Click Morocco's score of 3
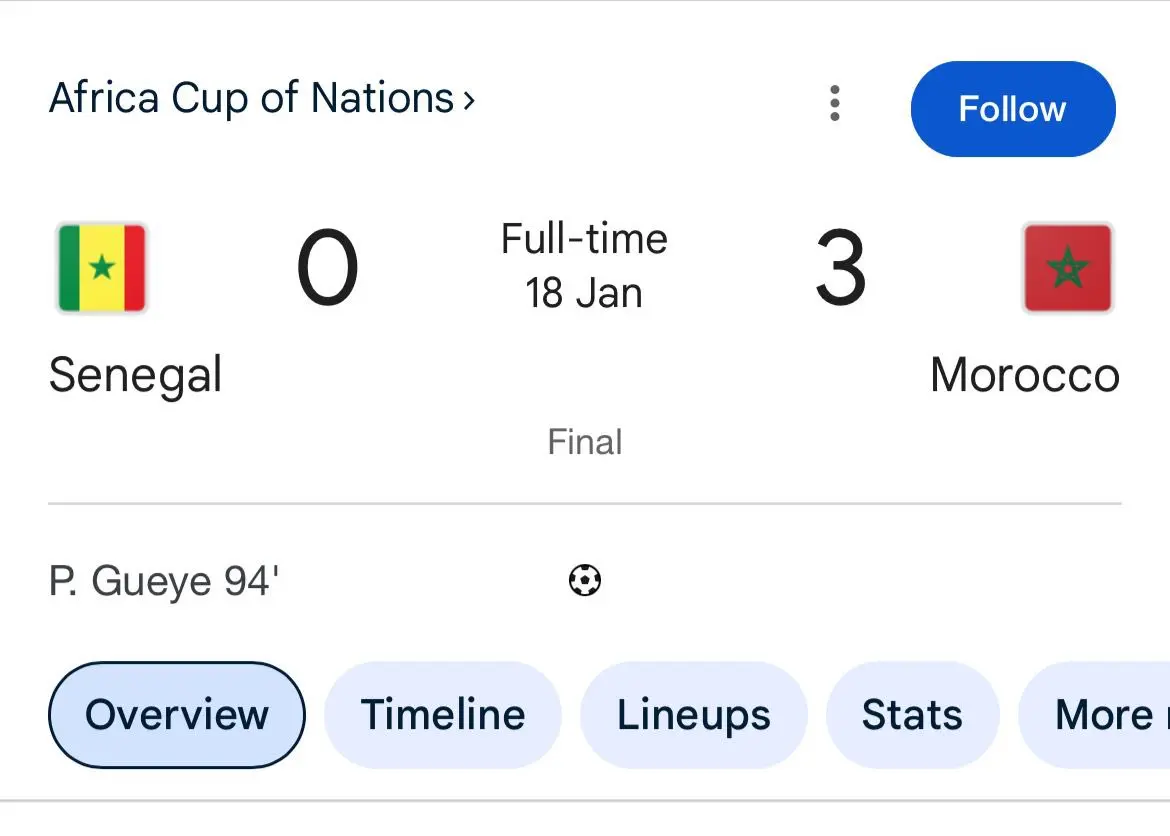Image resolution: width=1170 pixels, height=836 pixels. (x=840, y=270)
